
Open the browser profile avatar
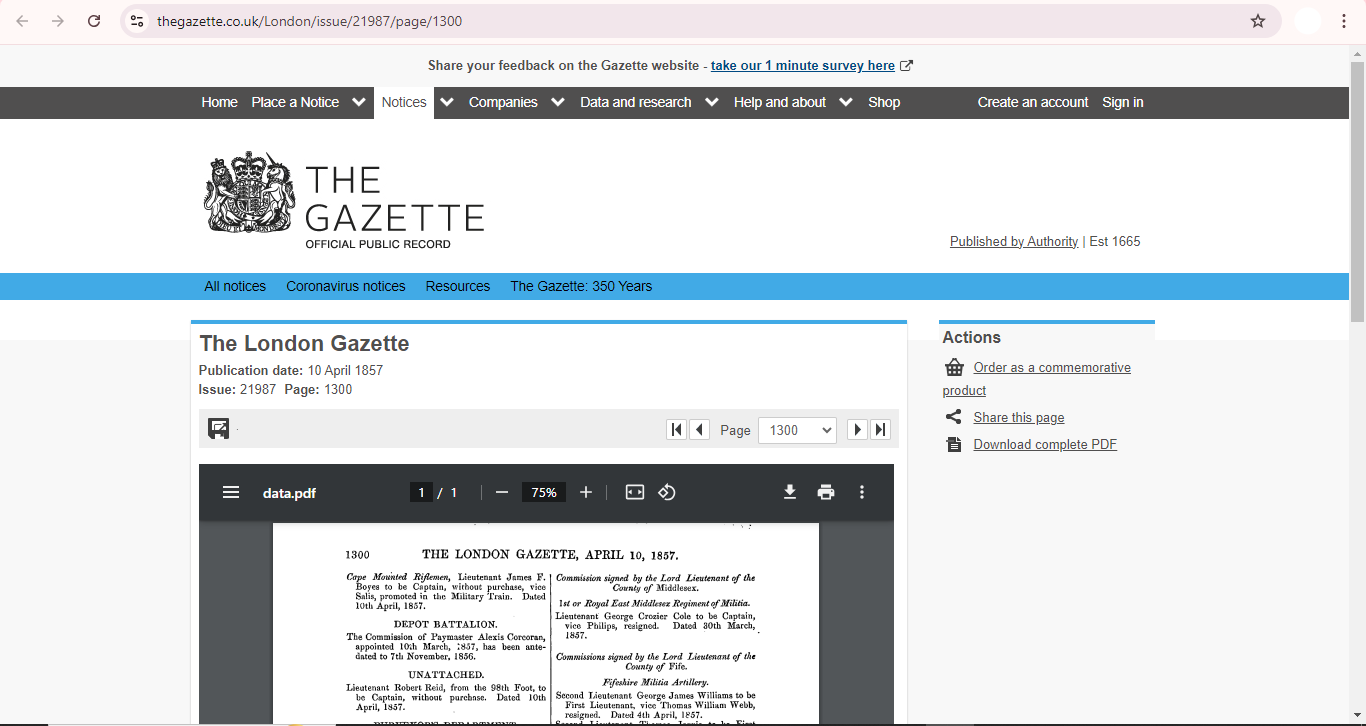pos(1307,21)
